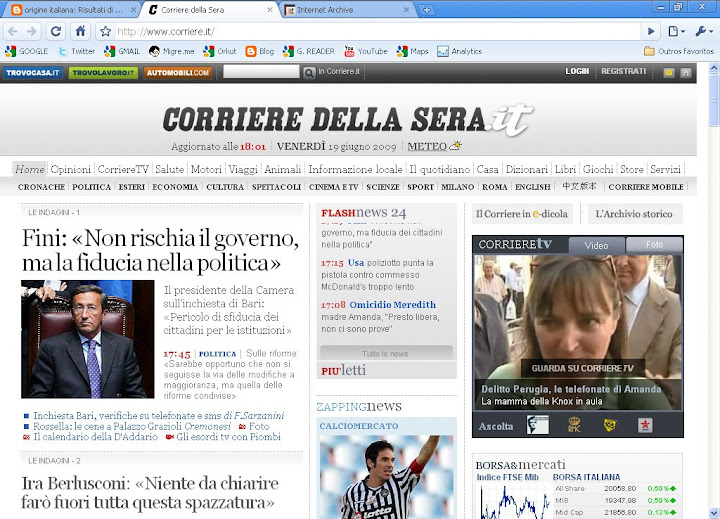Open the GMAIL bookmark
720x519 pixels.
(122, 51)
